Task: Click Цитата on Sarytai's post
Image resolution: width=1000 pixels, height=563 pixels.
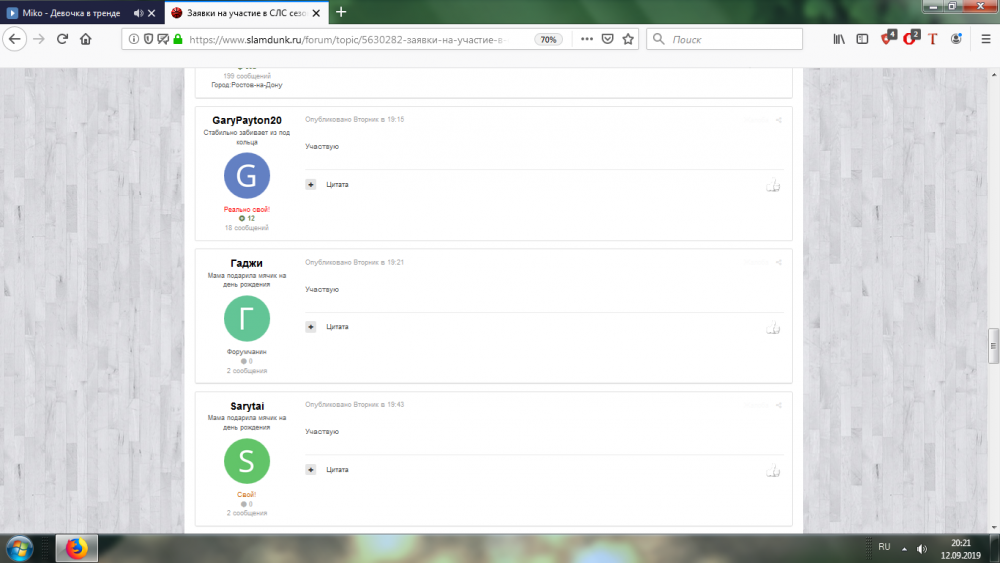Action: [x=337, y=469]
